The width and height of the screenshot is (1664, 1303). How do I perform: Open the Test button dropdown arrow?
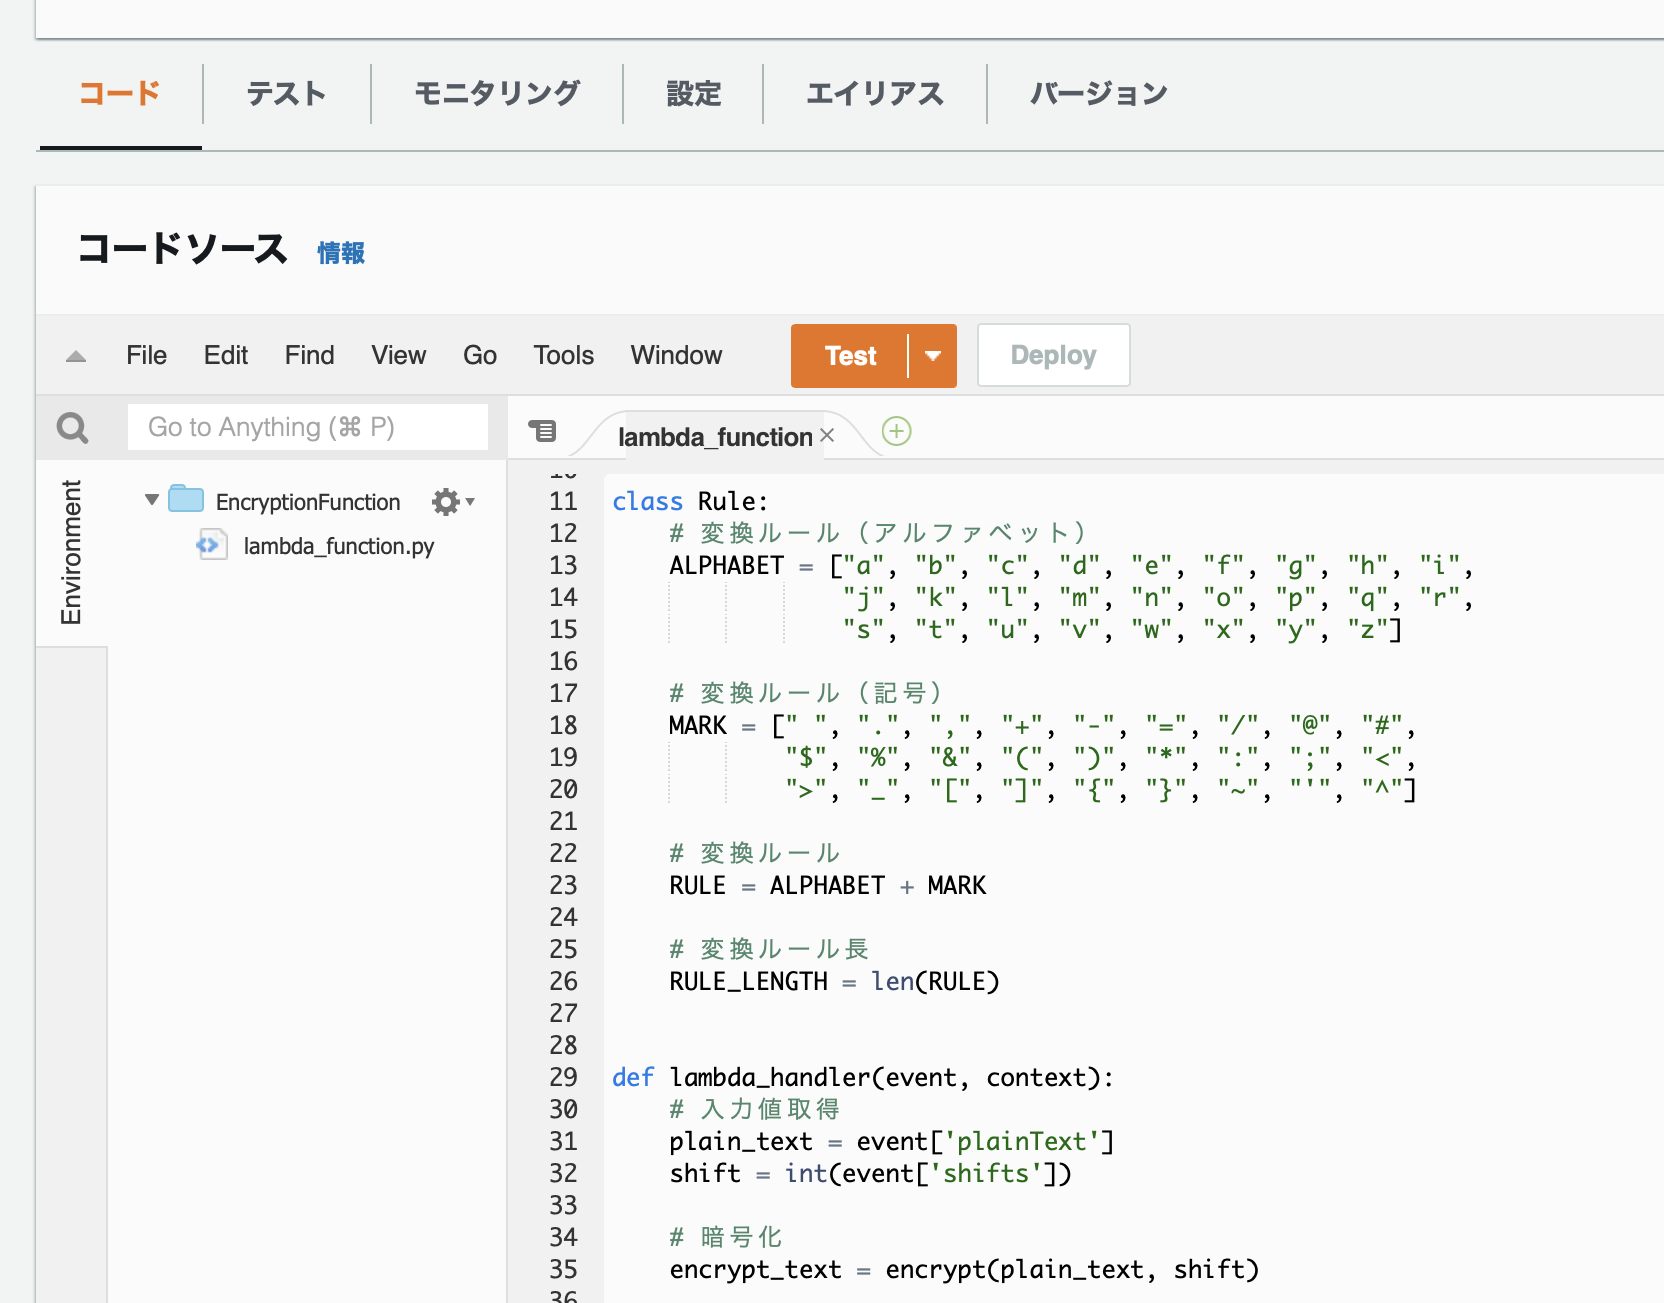pos(932,355)
